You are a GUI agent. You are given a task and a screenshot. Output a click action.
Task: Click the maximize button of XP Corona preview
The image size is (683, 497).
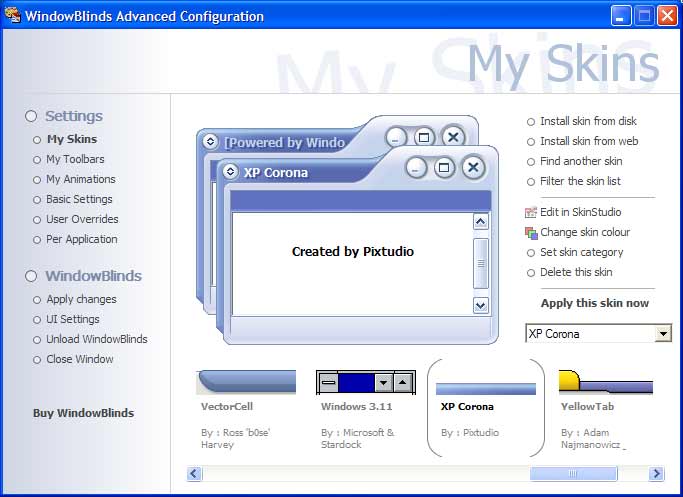(444, 168)
